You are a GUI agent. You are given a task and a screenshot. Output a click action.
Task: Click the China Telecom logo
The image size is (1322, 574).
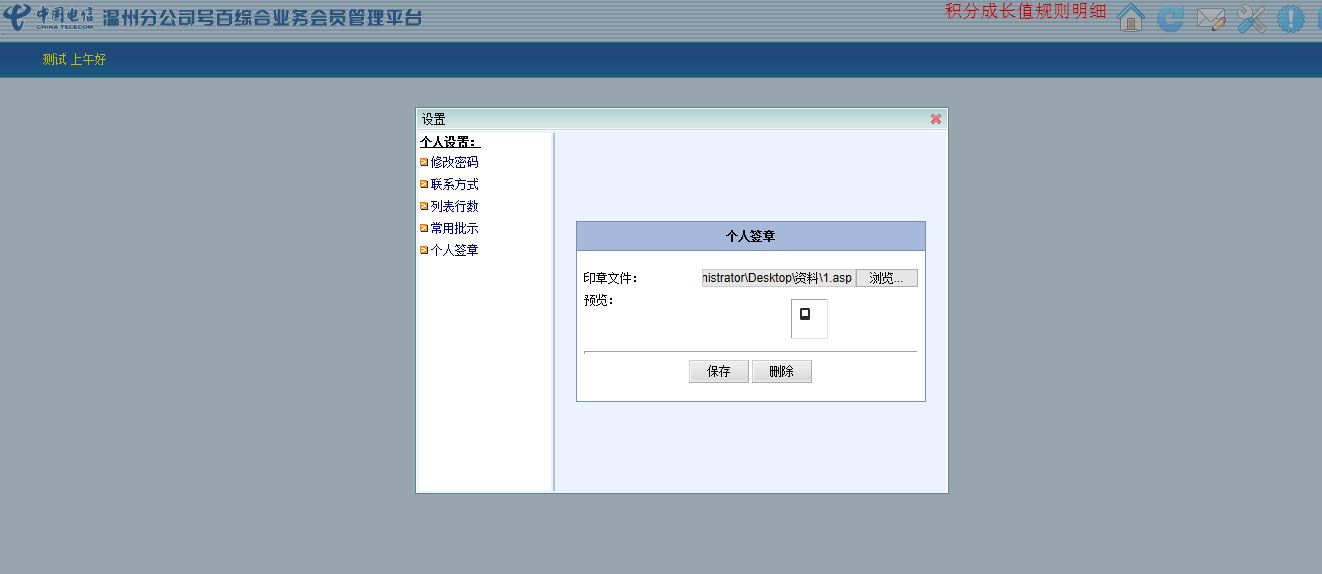(x=49, y=17)
